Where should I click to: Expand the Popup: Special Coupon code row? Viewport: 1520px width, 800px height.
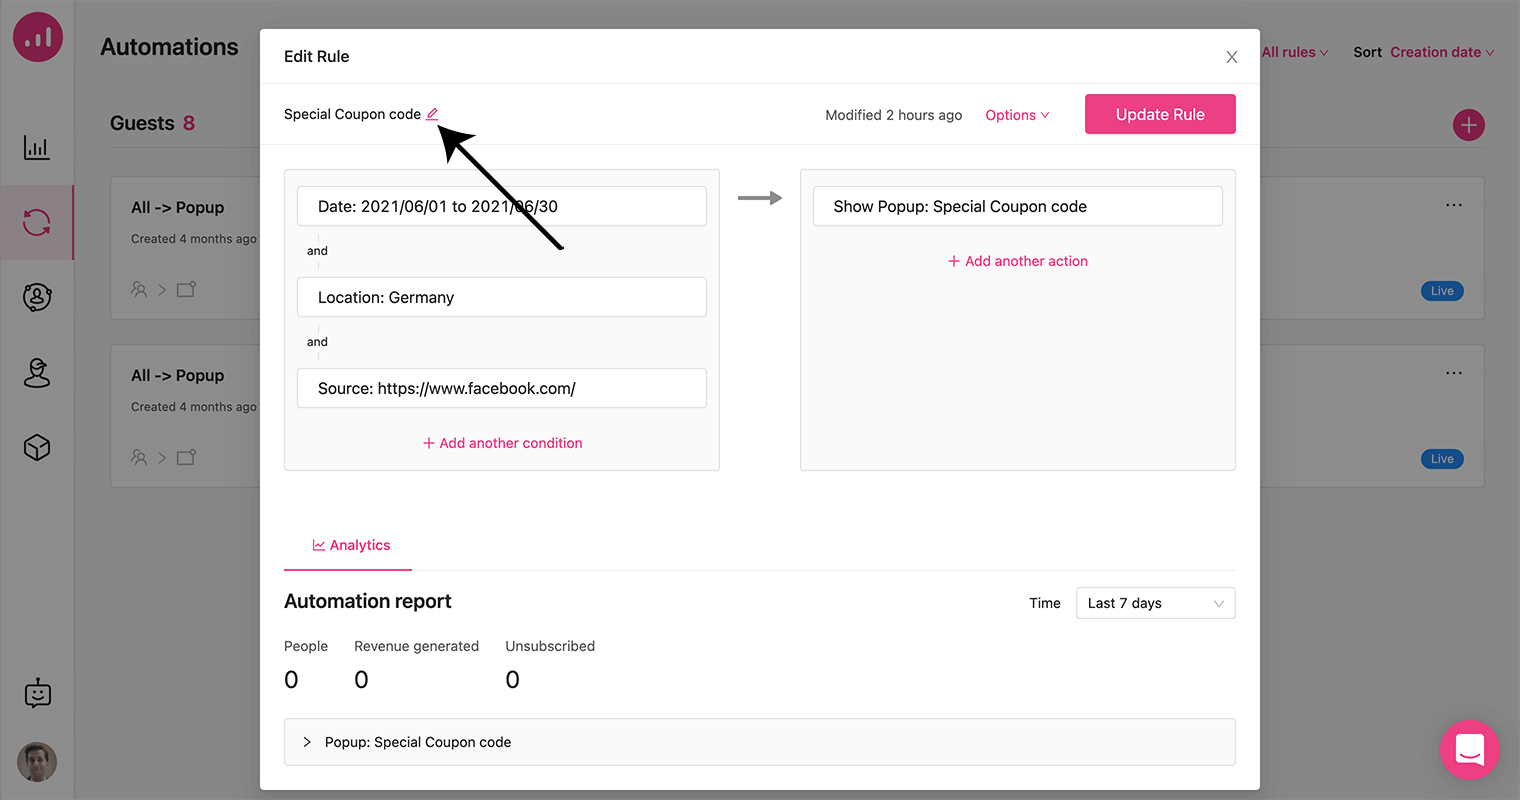tap(760, 742)
